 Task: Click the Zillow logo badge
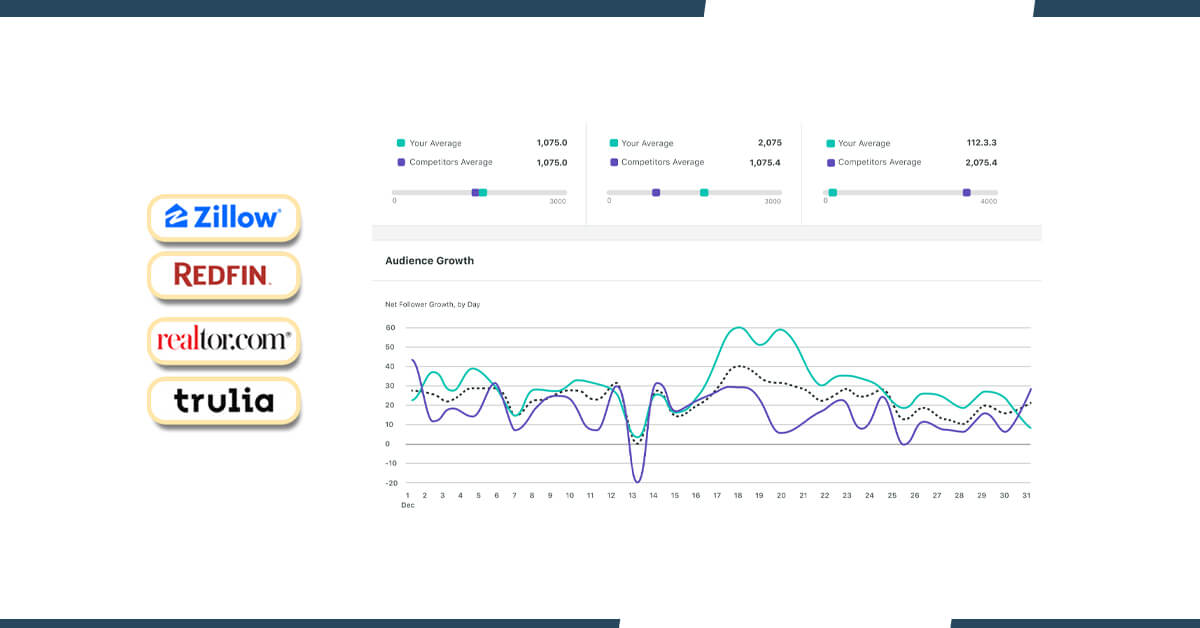224,217
